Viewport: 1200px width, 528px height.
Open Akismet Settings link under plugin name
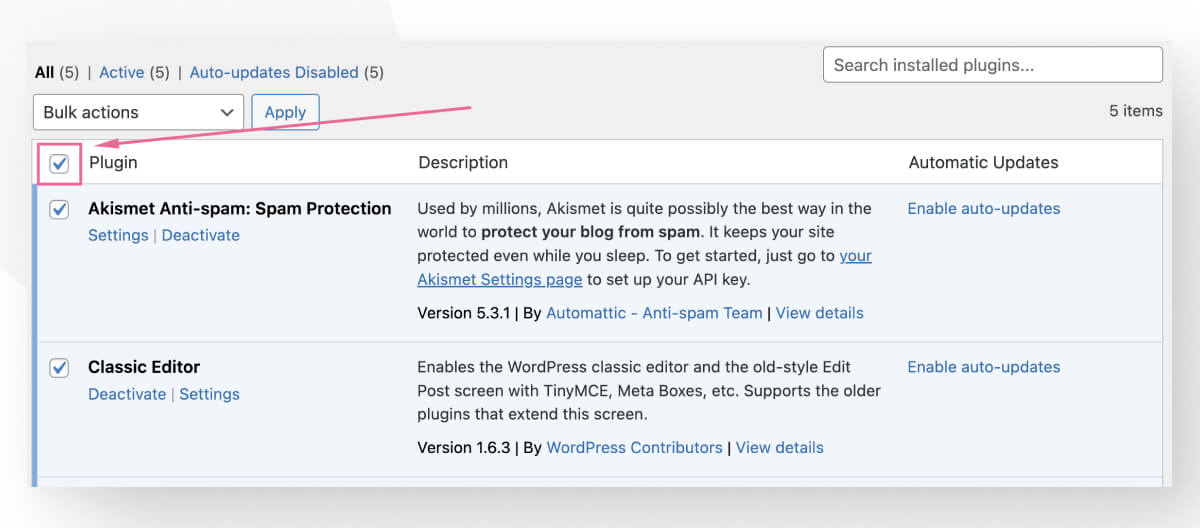click(118, 235)
